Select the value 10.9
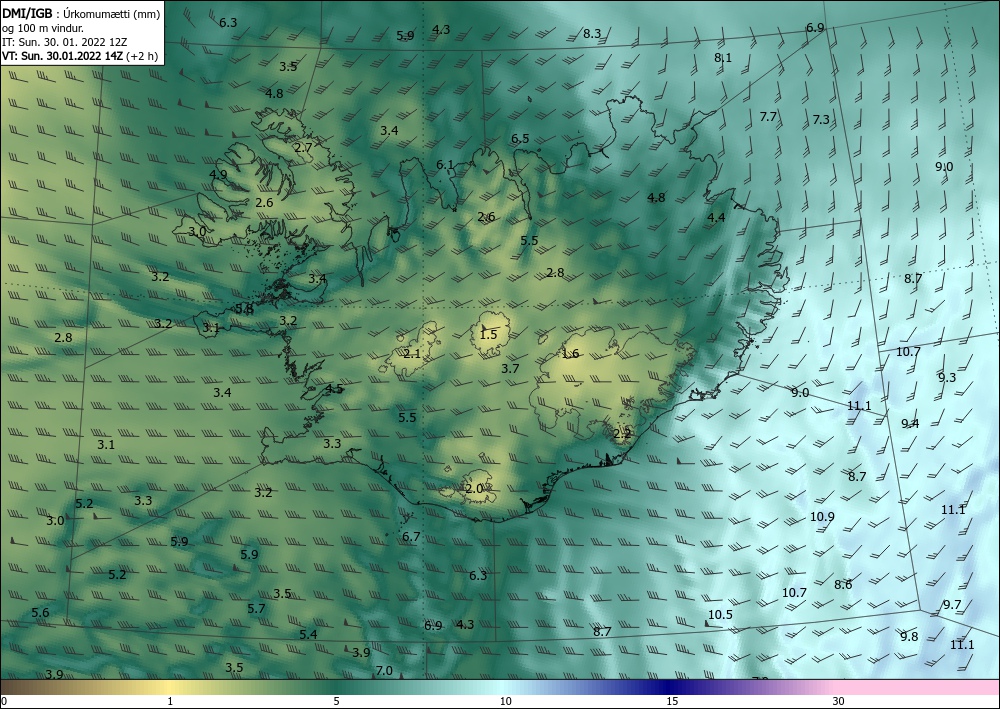Screen dimensions: 1000x709 (822, 517)
